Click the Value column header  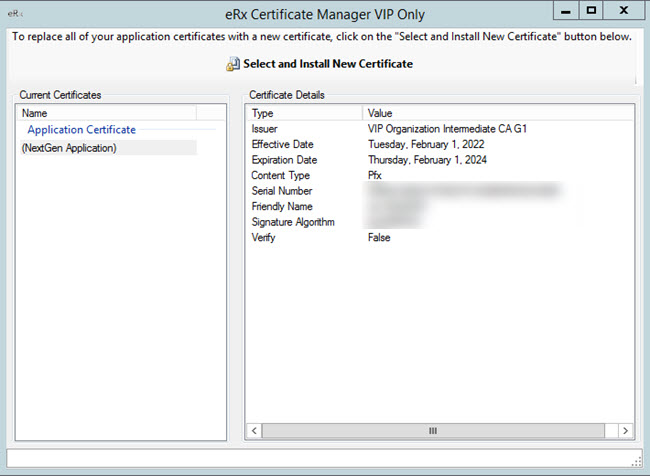[498, 113]
